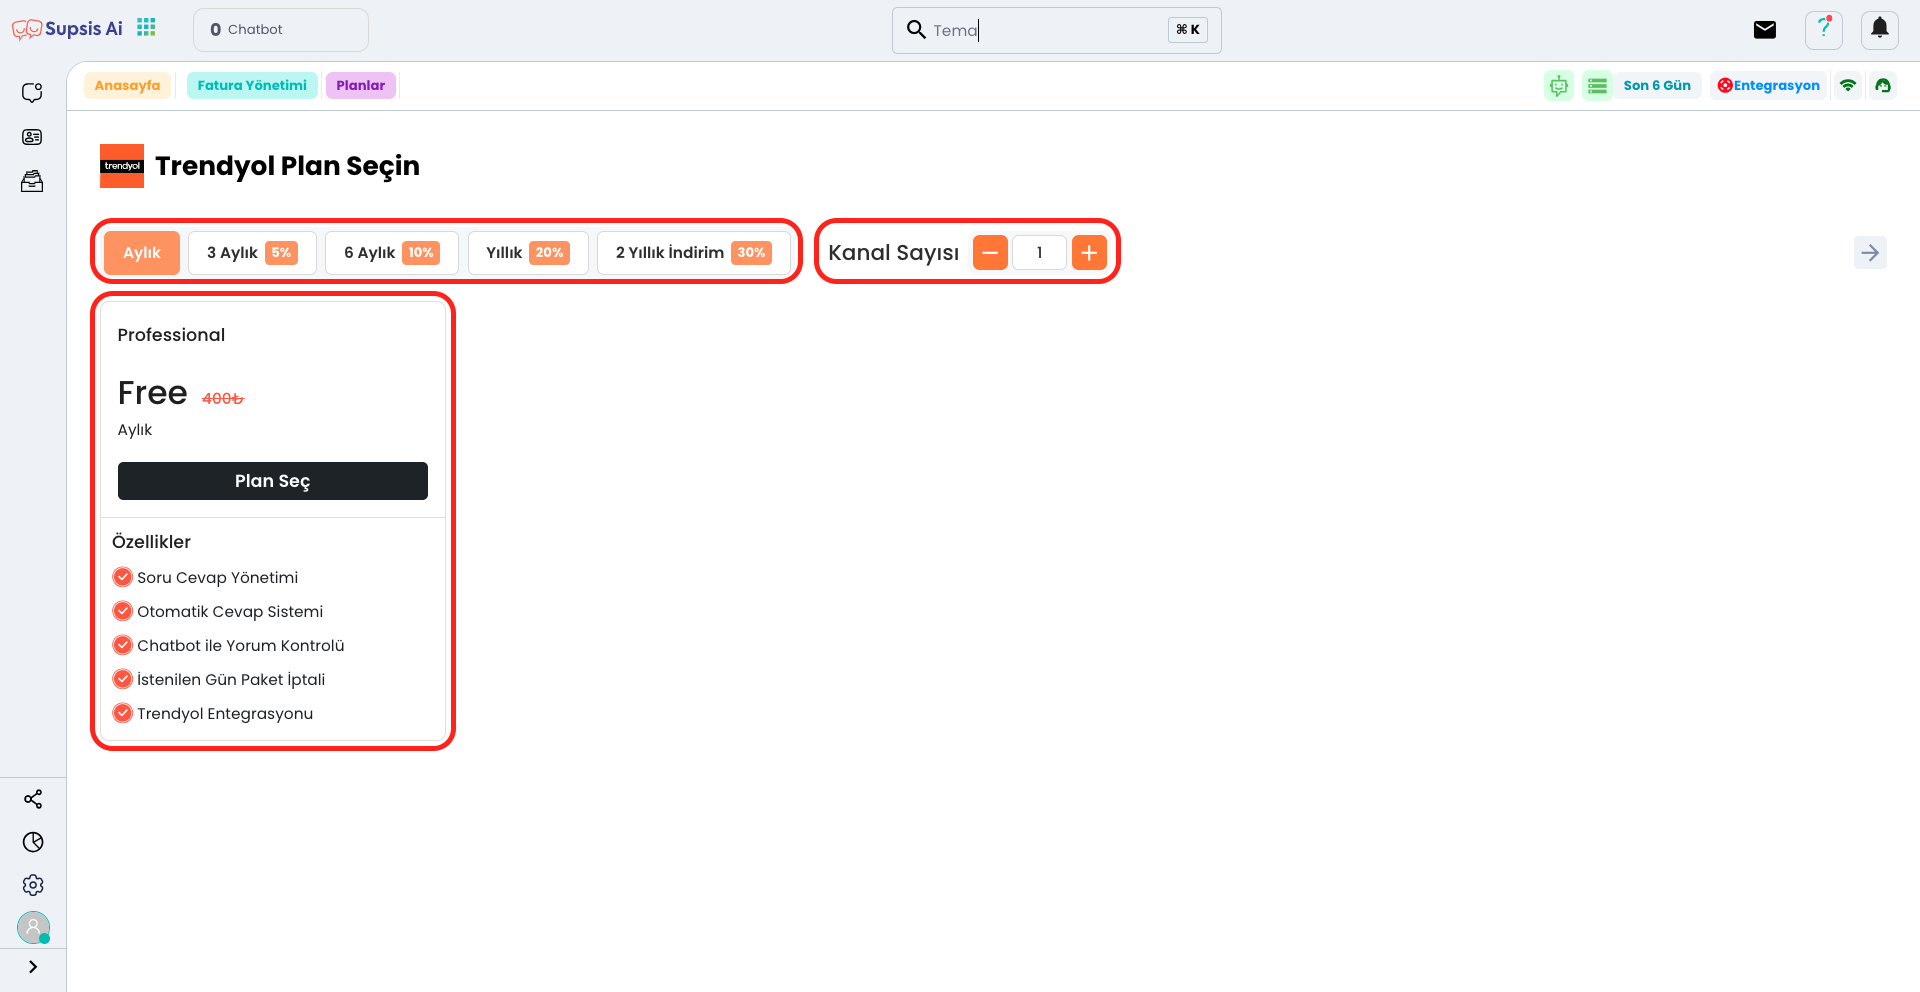
Task: Click the green headset support icon
Action: [1883, 85]
